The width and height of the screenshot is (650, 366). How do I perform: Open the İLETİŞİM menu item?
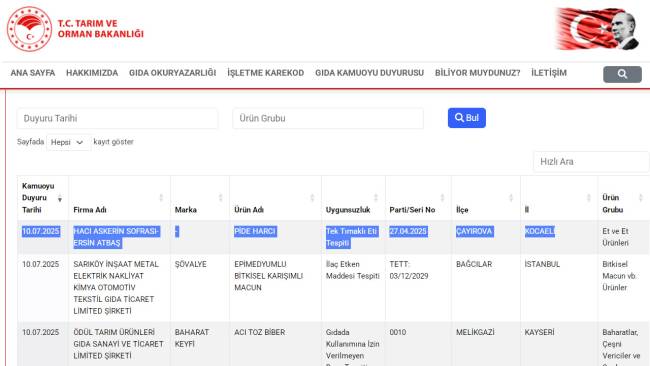tap(549, 73)
